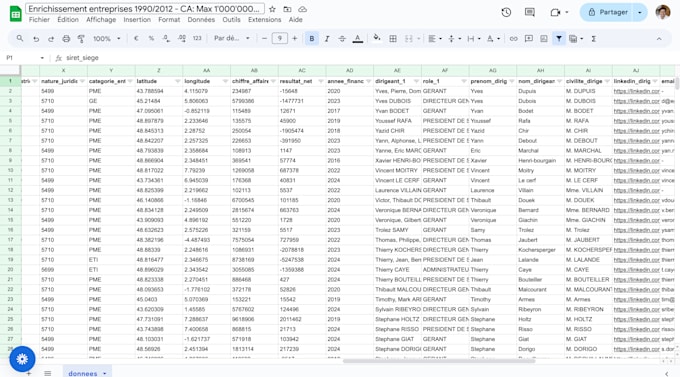Open all sheets list icon
Image resolution: width=680 pixels, height=377 pixels.
48,373
